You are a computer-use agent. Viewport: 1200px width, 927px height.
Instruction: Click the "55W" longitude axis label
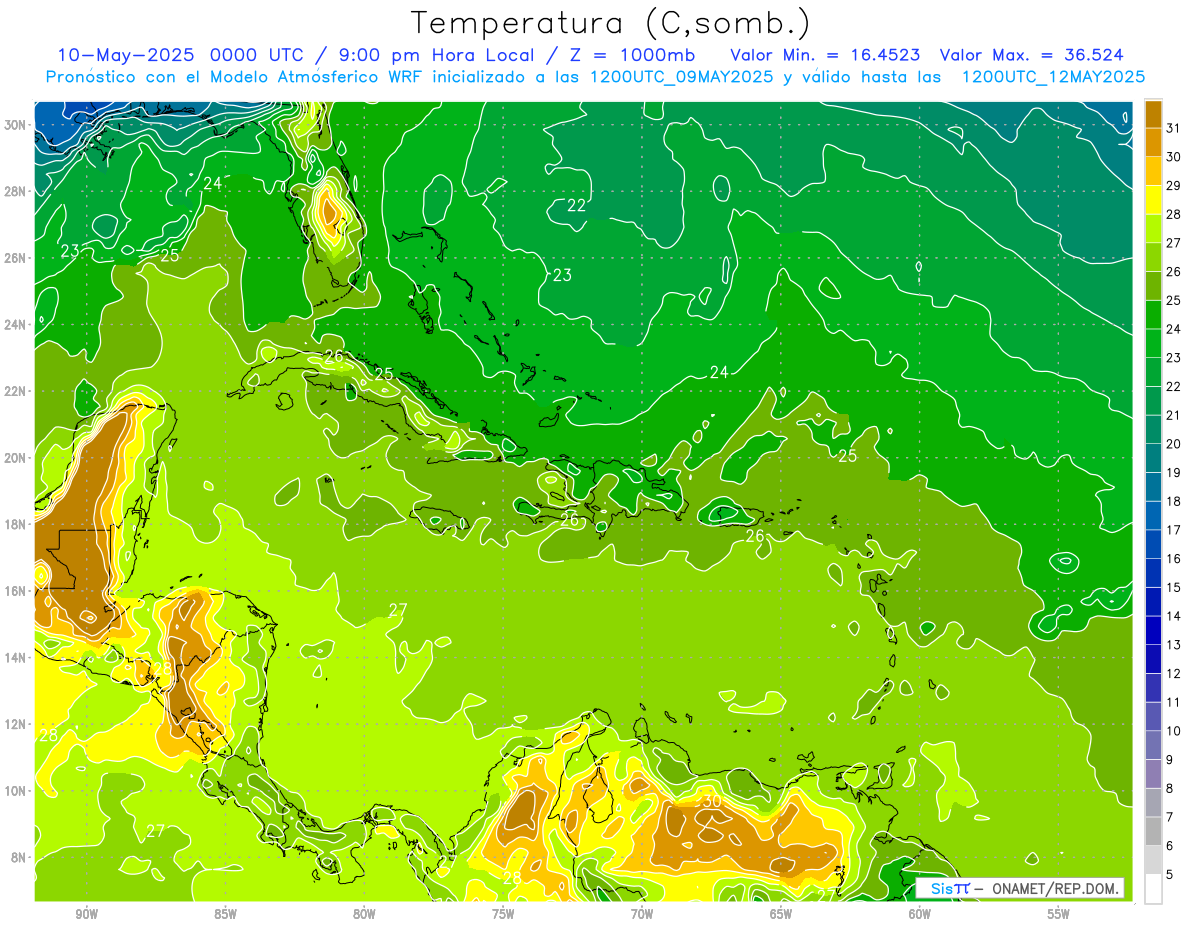click(1059, 914)
